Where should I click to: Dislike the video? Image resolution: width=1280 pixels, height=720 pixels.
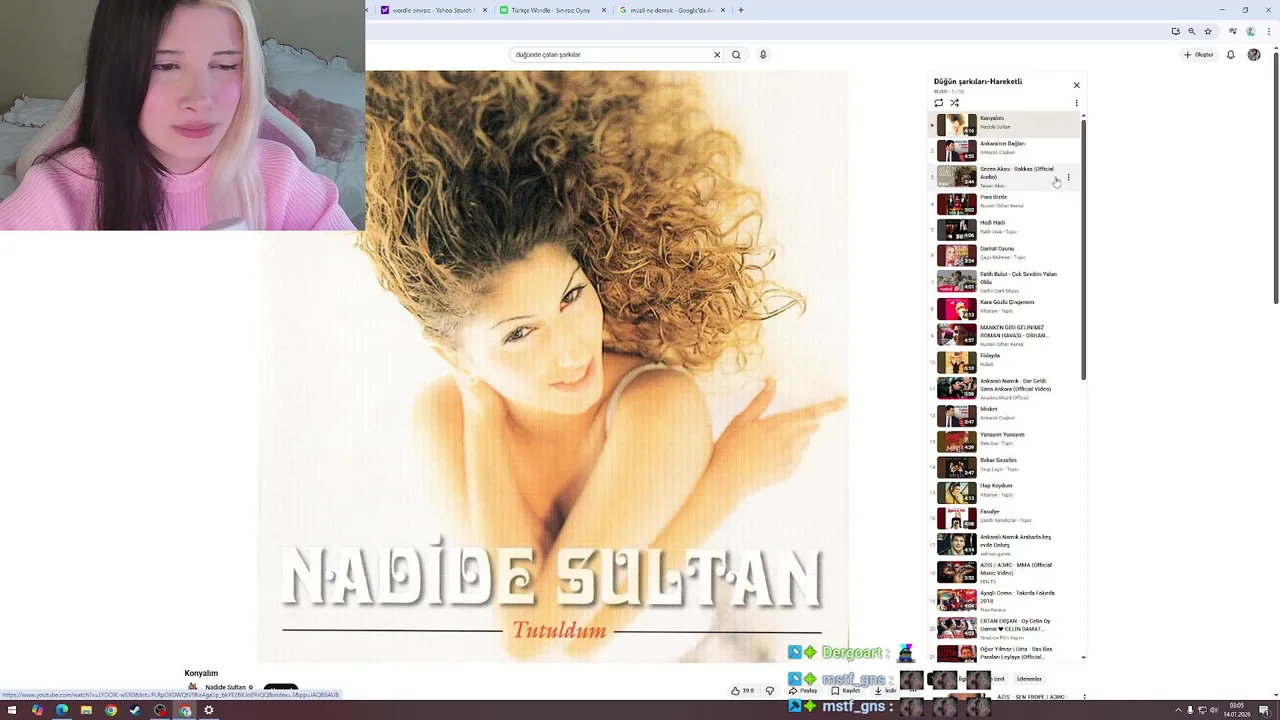(769, 690)
